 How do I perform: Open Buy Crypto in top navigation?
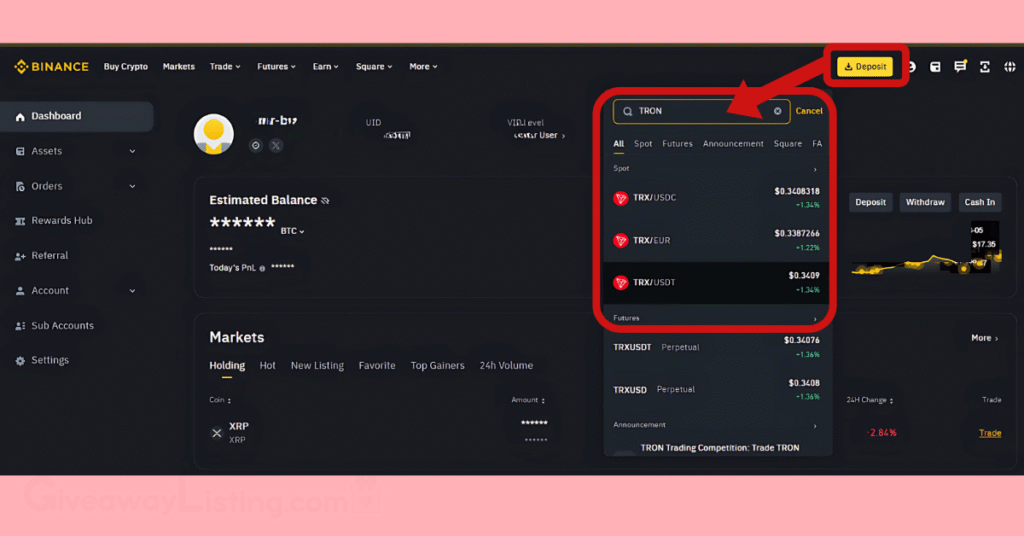point(125,67)
